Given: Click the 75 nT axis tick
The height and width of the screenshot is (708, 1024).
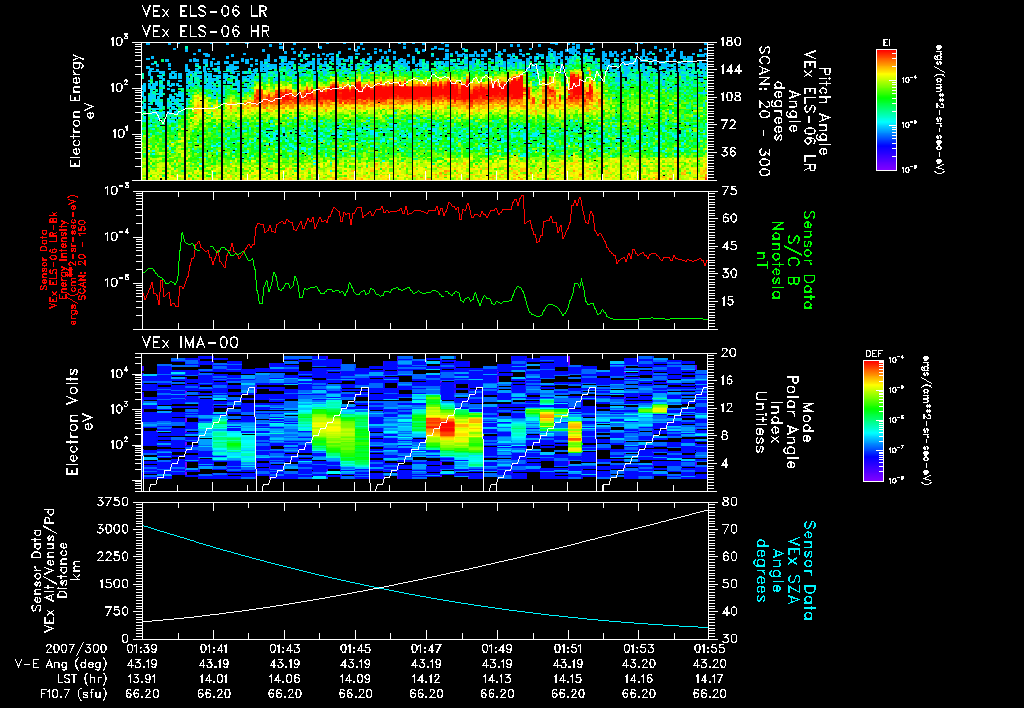Looking at the screenshot, I should [x=729, y=191].
